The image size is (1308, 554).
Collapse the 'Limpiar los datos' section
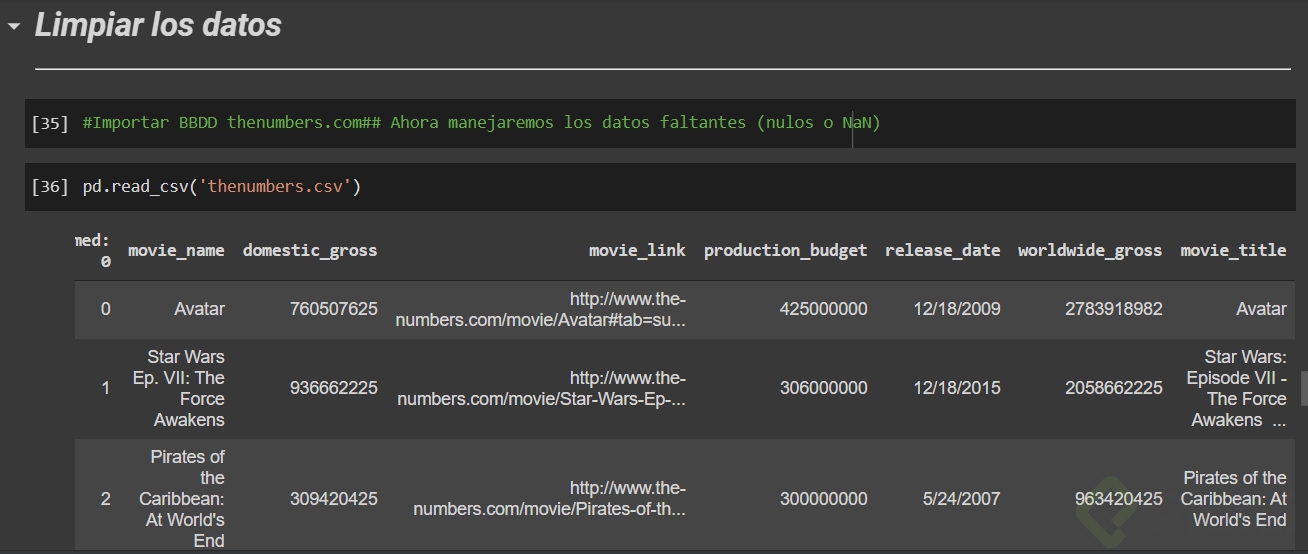[14, 27]
